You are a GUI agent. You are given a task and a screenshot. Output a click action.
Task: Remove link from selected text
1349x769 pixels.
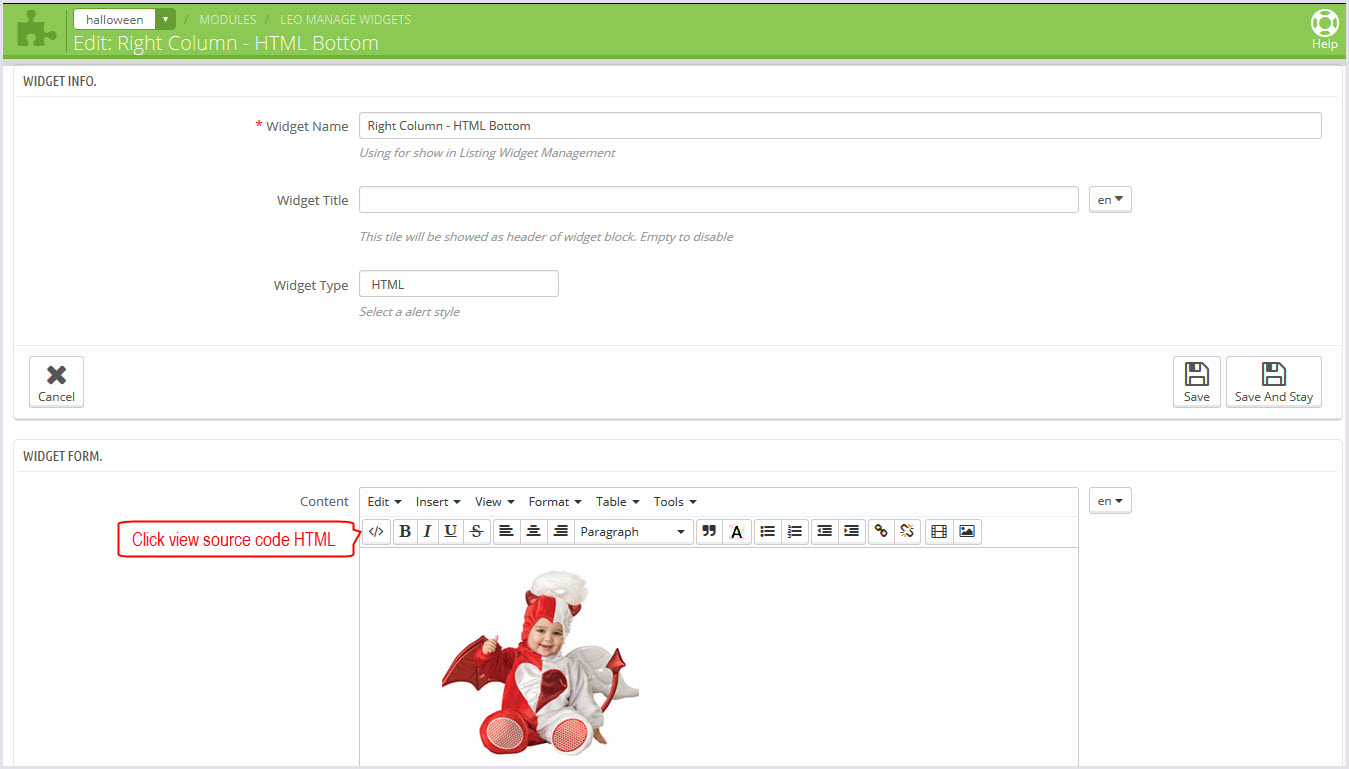tap(907, 531)
